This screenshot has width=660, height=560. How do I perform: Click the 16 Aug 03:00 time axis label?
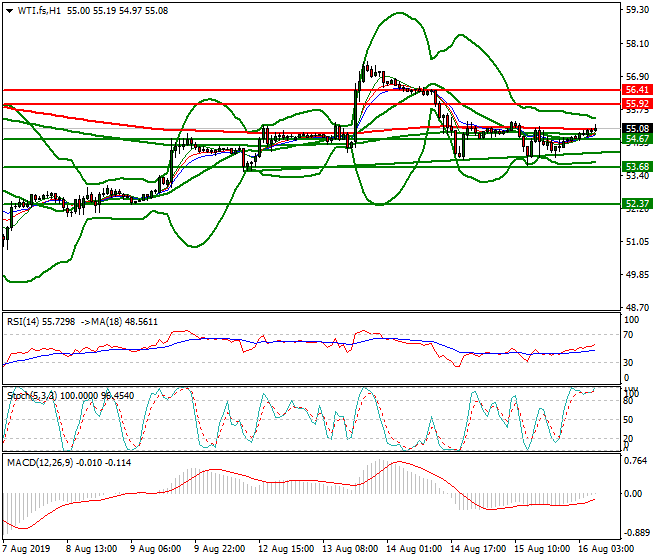tap(606, 549)
